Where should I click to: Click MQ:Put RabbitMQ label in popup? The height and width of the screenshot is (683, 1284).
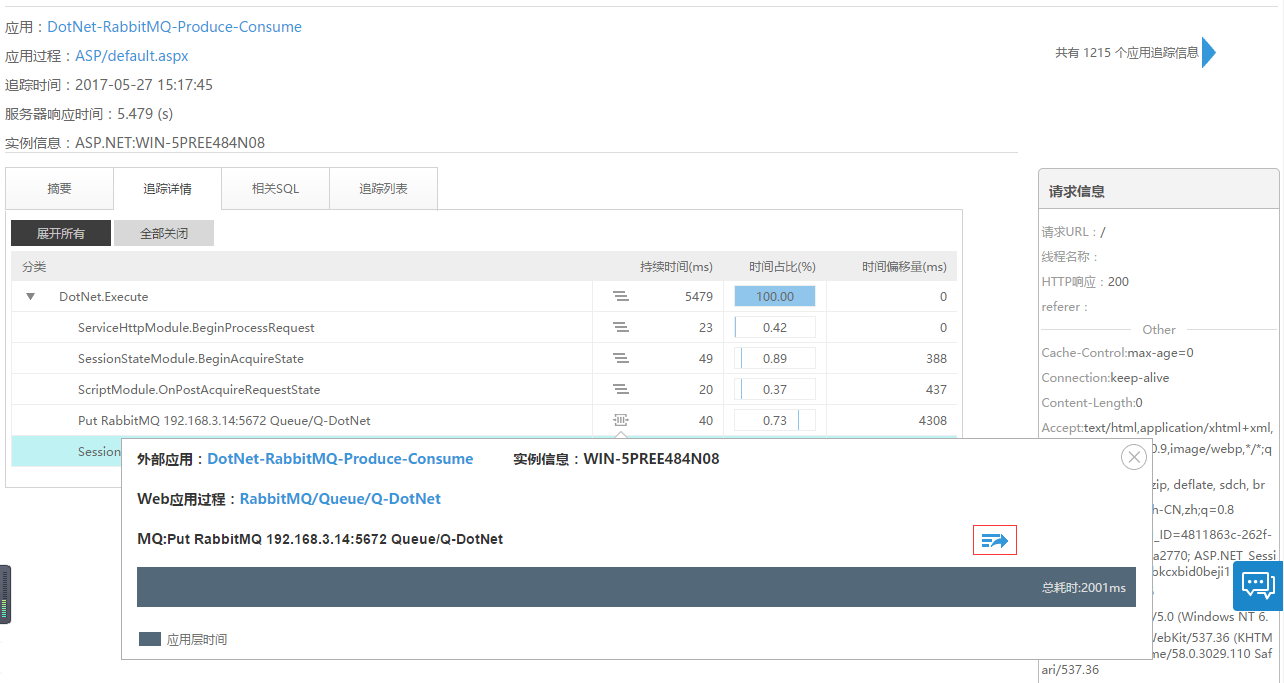tap(320, 539)
